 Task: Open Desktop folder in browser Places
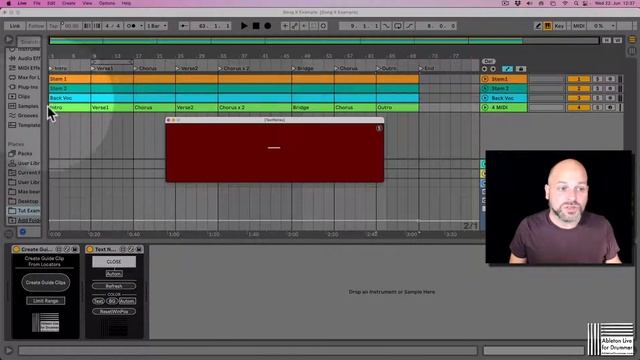click(24, 201)
